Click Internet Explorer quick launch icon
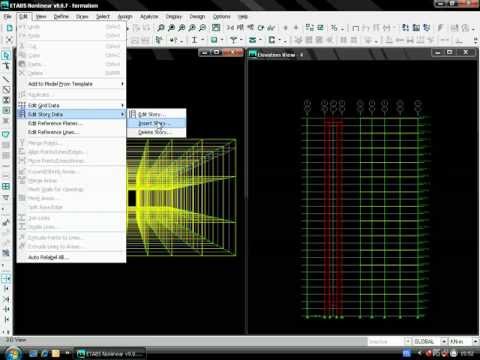 (x=44, y=354)
